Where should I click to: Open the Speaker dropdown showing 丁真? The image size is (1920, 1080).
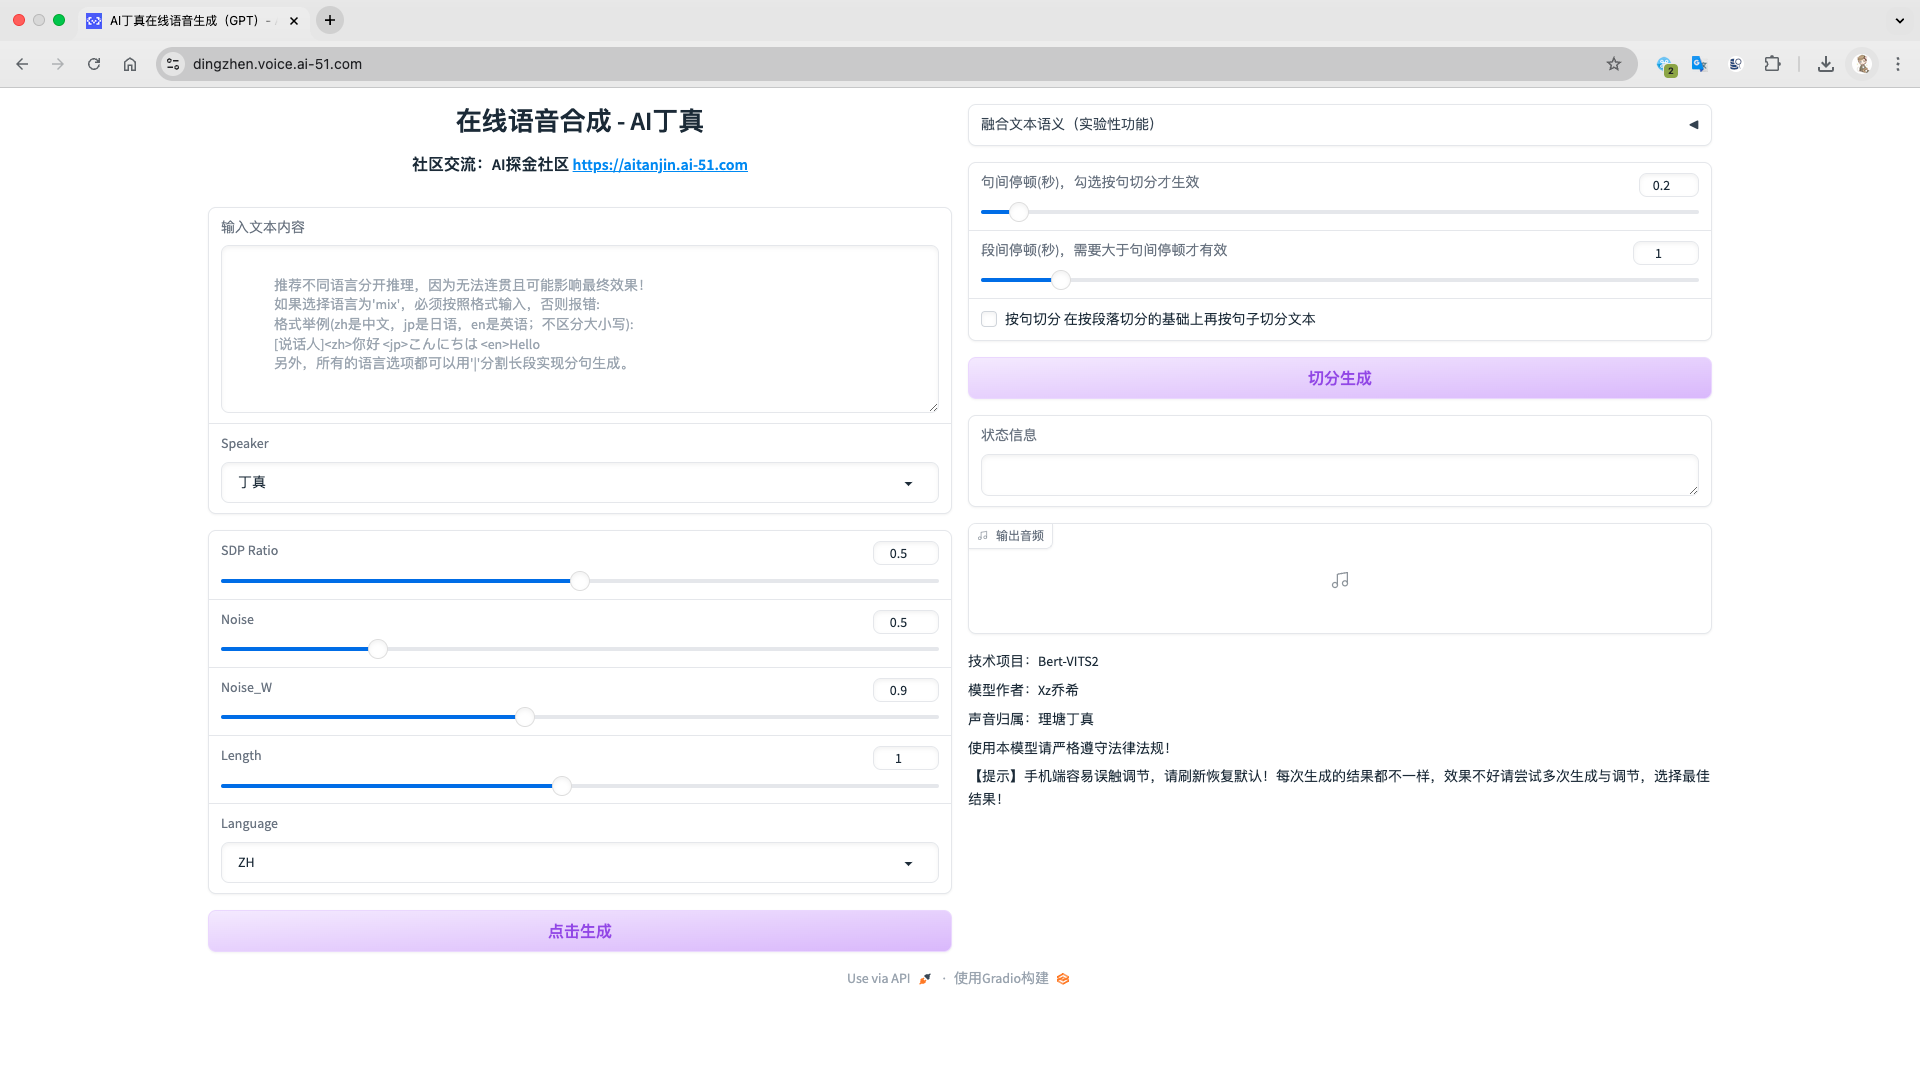click(579, 483)
